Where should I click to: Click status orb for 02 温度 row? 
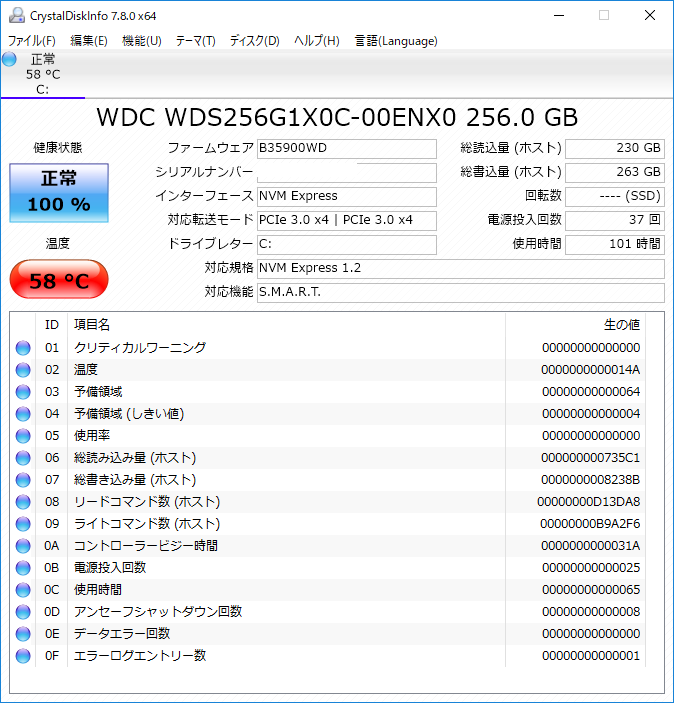point(23,370)
